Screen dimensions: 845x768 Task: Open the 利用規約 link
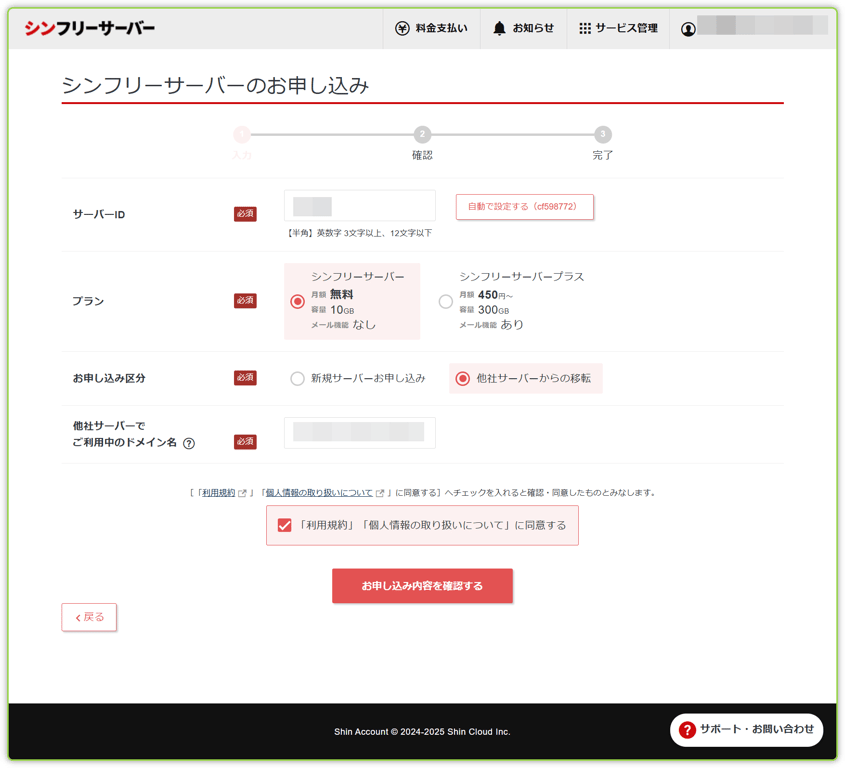coord(218,493)
